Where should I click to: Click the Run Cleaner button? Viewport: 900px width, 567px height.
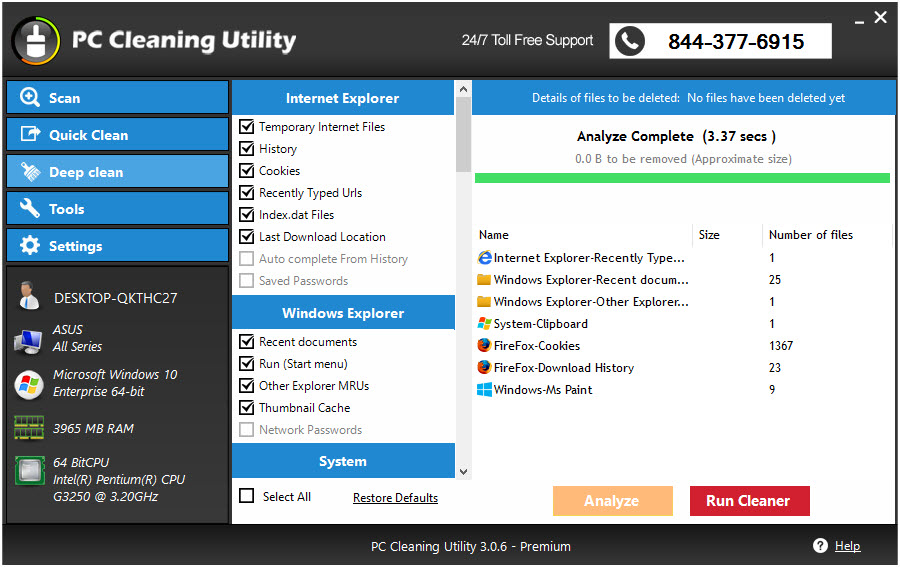click(x=750, y=501)
